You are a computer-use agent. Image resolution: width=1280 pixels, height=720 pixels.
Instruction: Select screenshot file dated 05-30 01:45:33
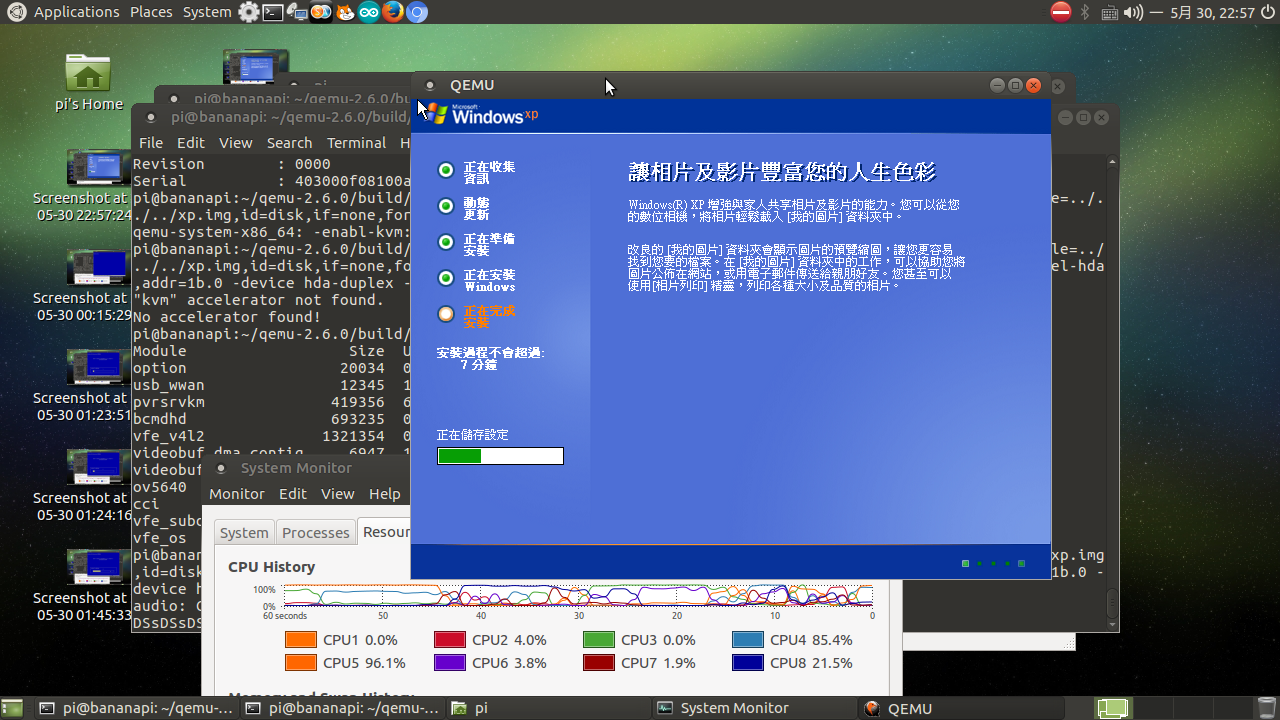pos(84,585)
